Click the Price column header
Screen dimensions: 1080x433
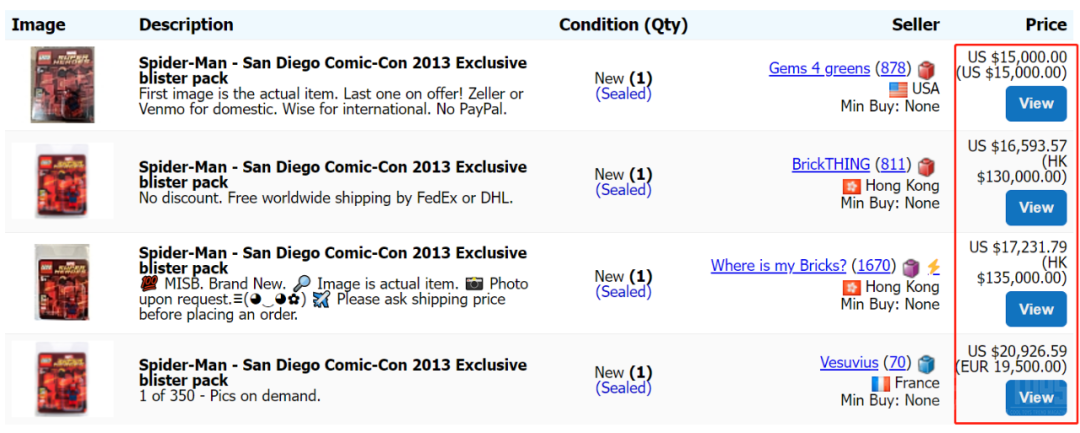[1046, 25]
